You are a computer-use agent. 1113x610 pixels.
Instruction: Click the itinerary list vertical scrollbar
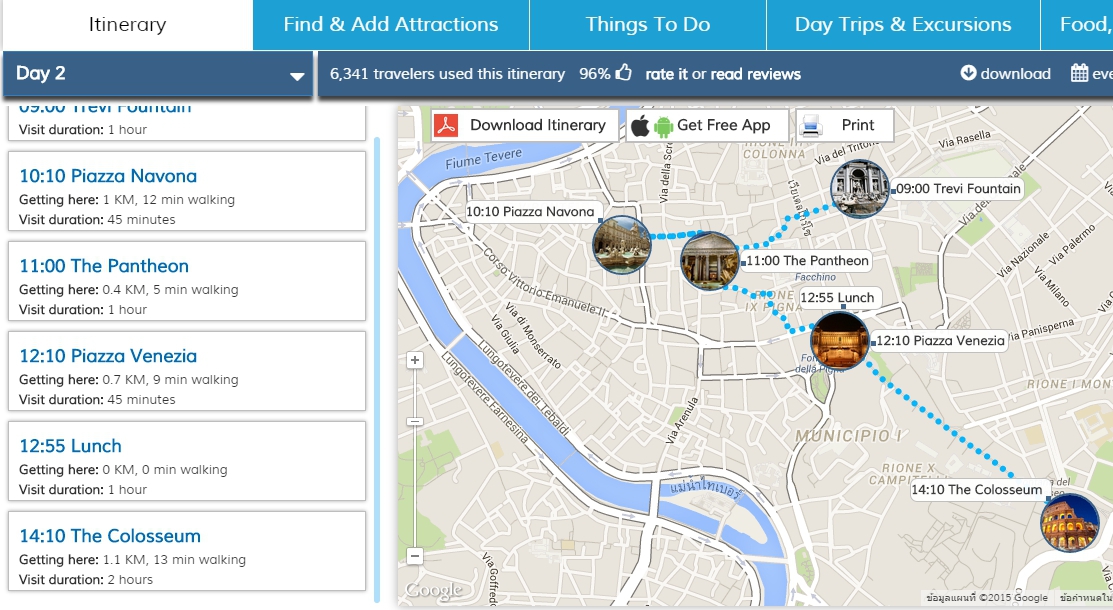[376, 369]
